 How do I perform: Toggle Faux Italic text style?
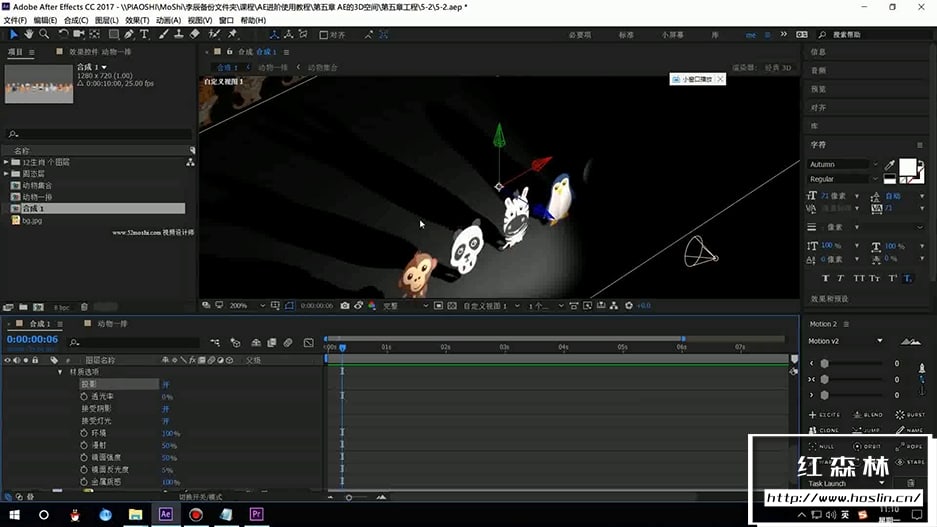click(x=840, y=278)
